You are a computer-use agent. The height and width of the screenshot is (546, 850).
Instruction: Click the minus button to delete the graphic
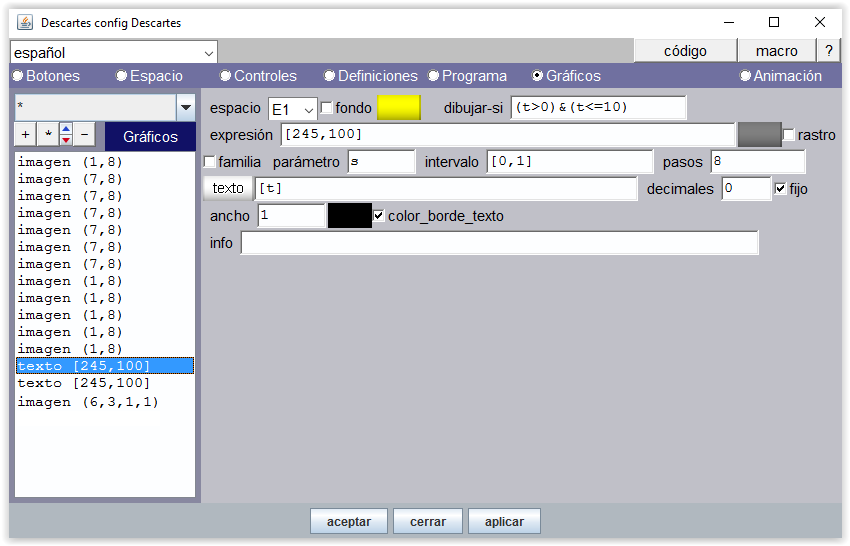[85, 135]
